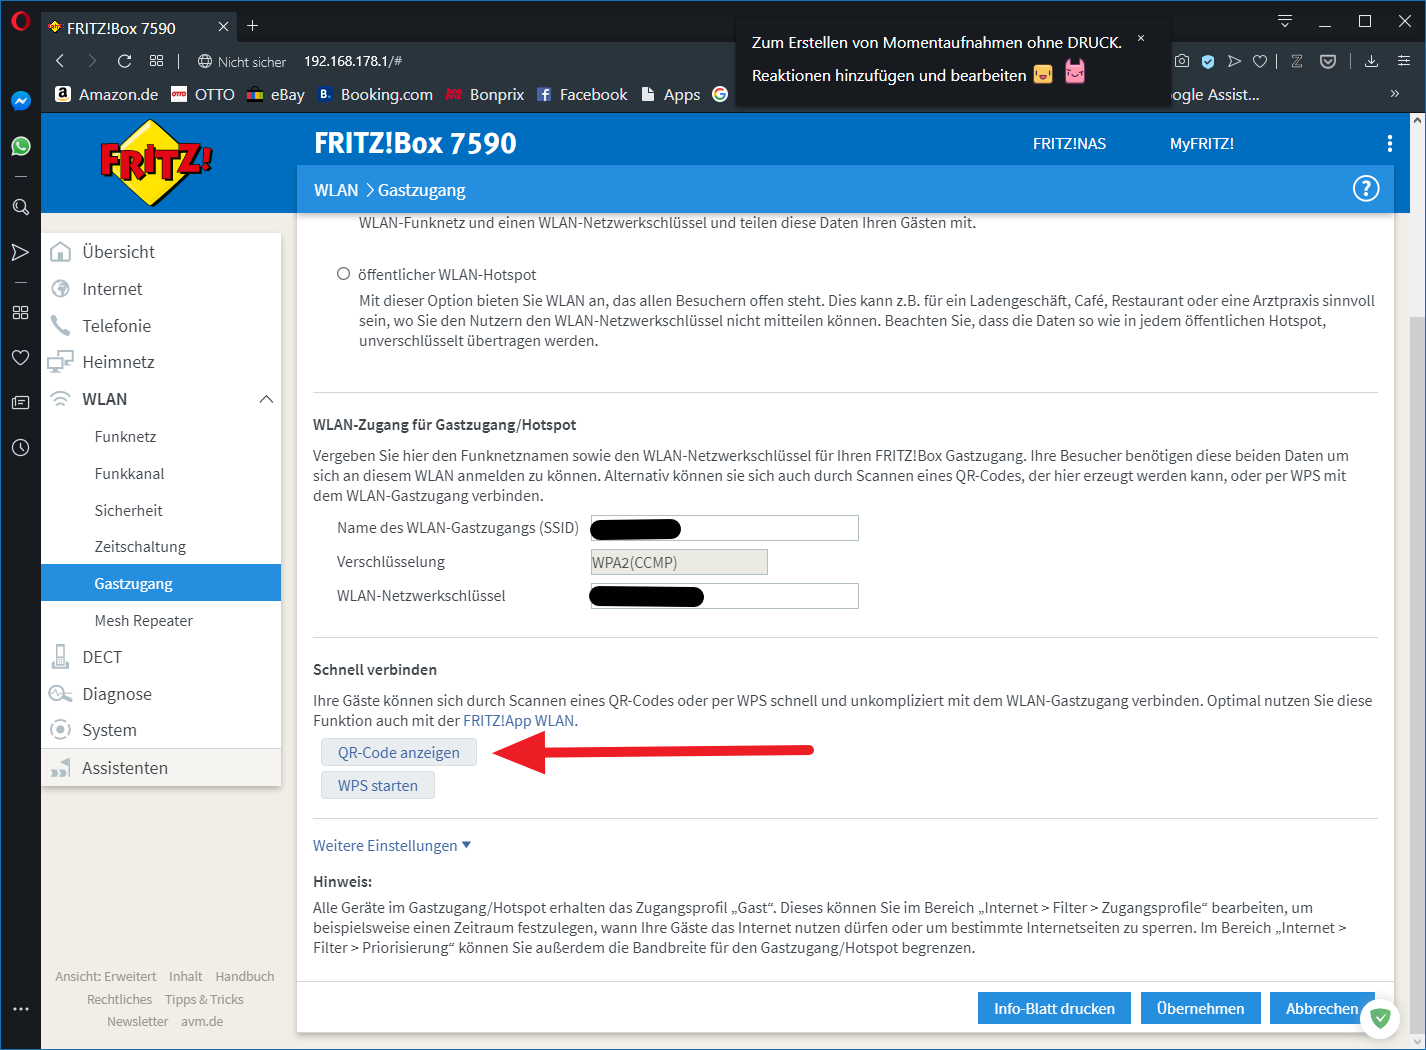Screen dimensions: 1426x1050
Task: Open FRITZ!Box three-dot user menu
Action: (1389, 143)
